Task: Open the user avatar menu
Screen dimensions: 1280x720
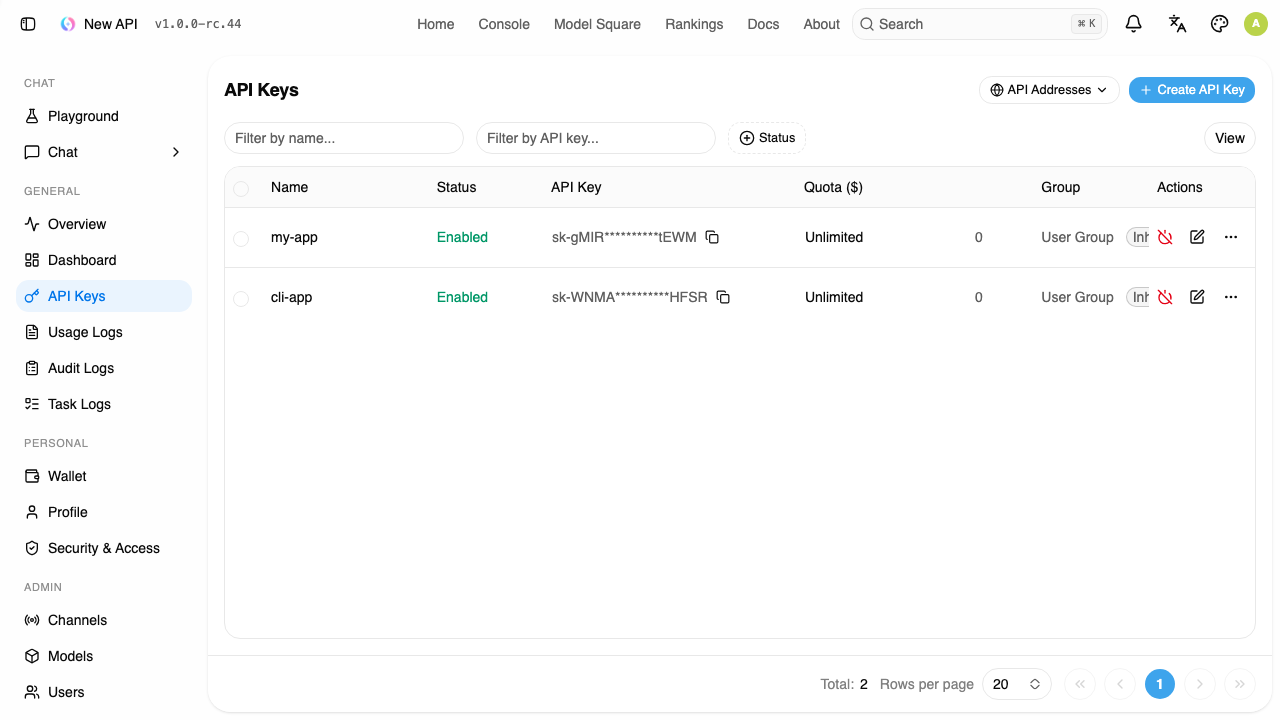Action: point(1256,24)
